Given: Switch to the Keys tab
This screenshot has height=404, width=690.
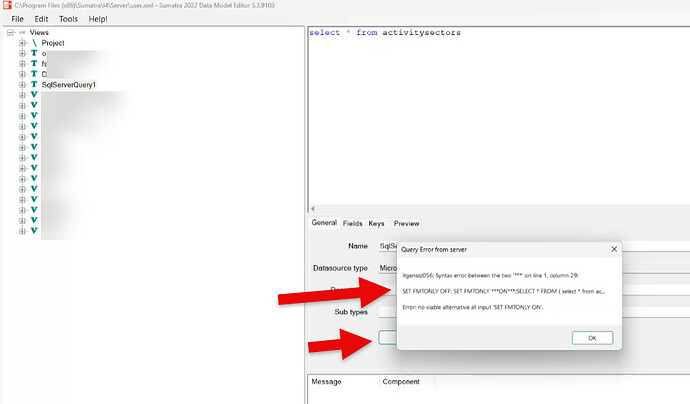Looking at the screenshot, I should 376,223.
